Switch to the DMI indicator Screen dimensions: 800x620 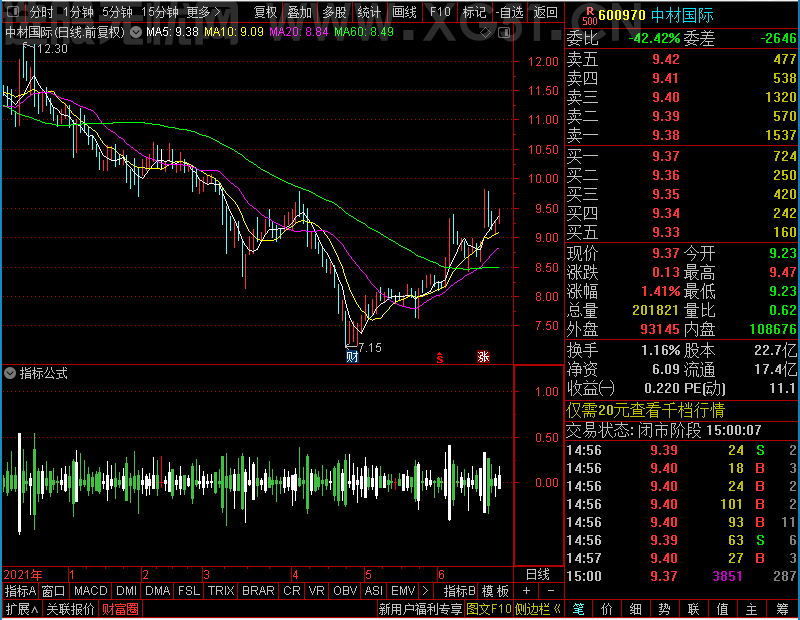pos(126,591)
